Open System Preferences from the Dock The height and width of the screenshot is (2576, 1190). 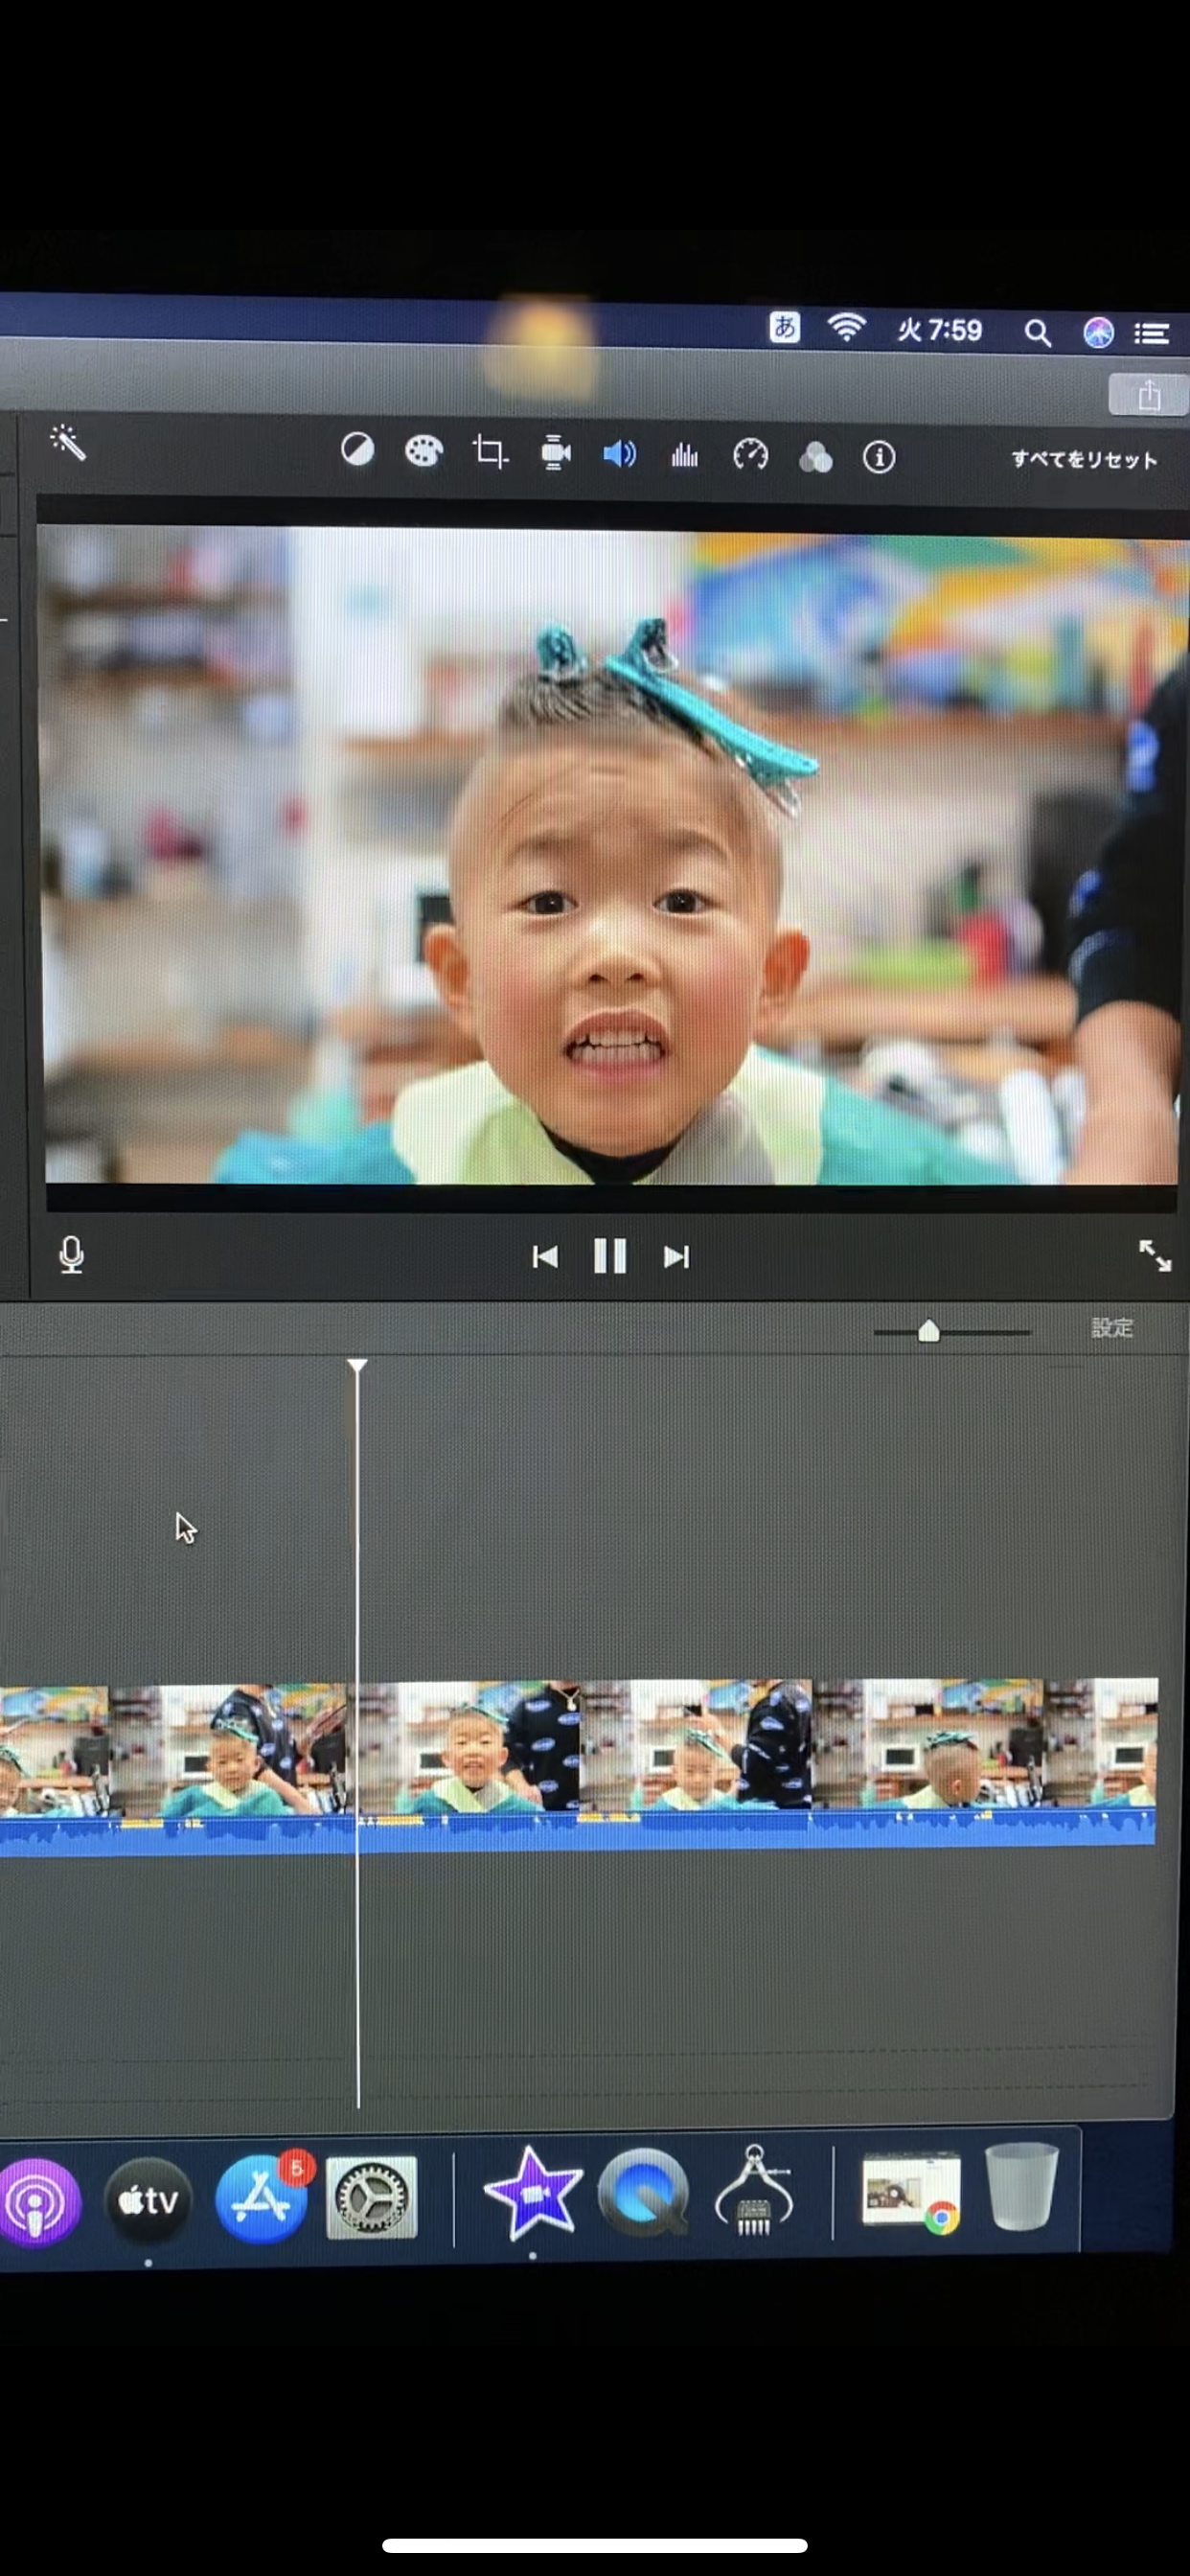tap(371, 2197)
